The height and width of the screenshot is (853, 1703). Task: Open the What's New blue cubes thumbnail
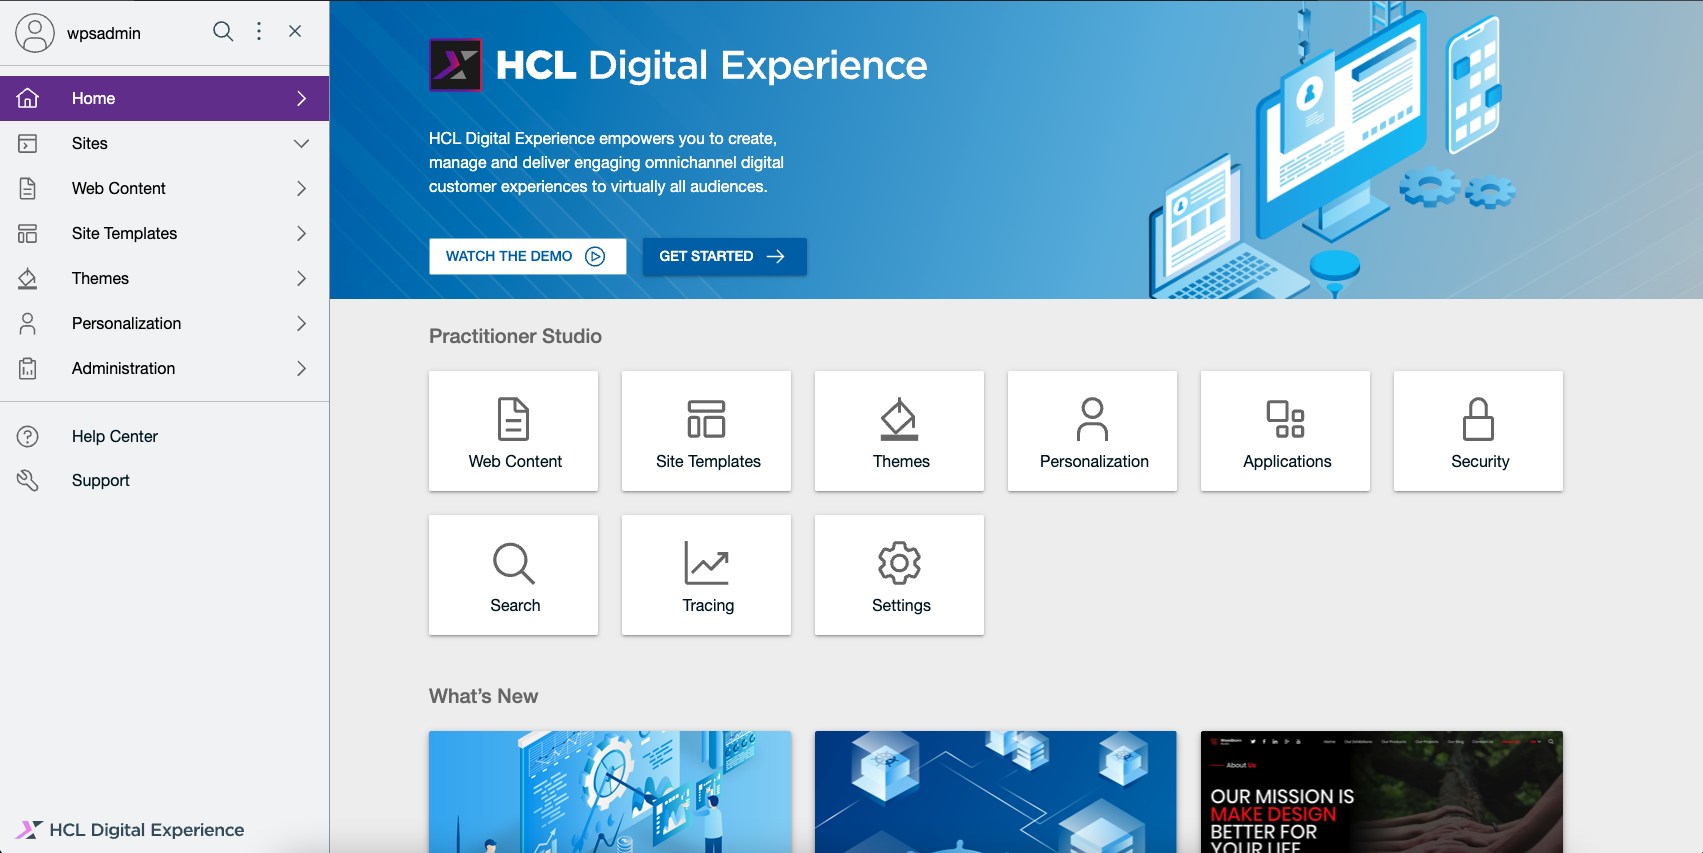pyautogui.click(x=996, y=792)
